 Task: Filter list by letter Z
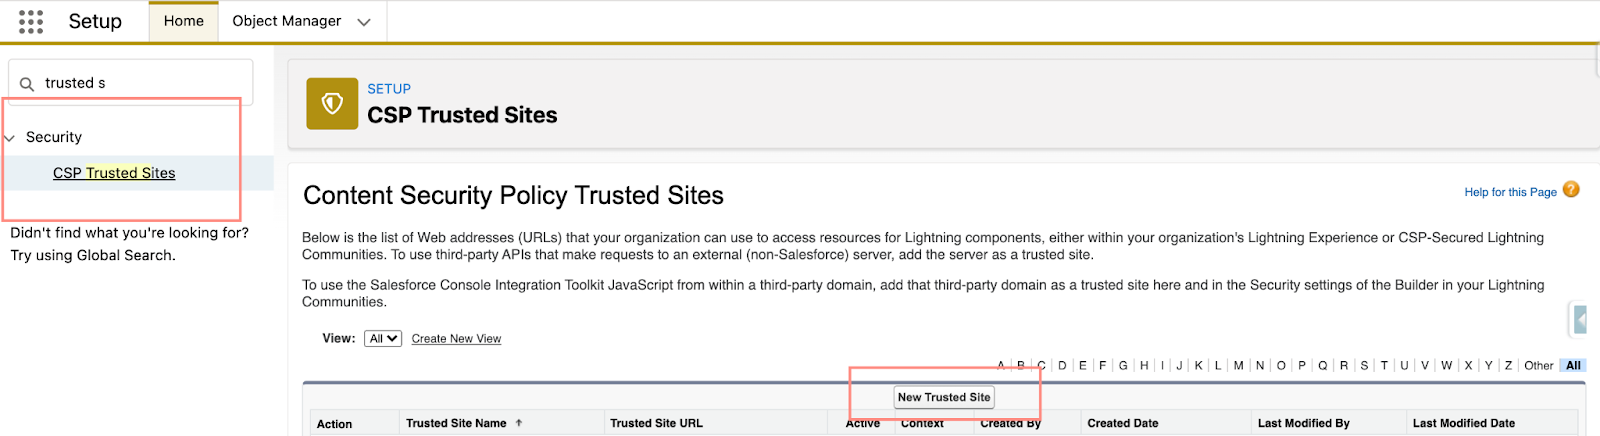pos(1508,366)
